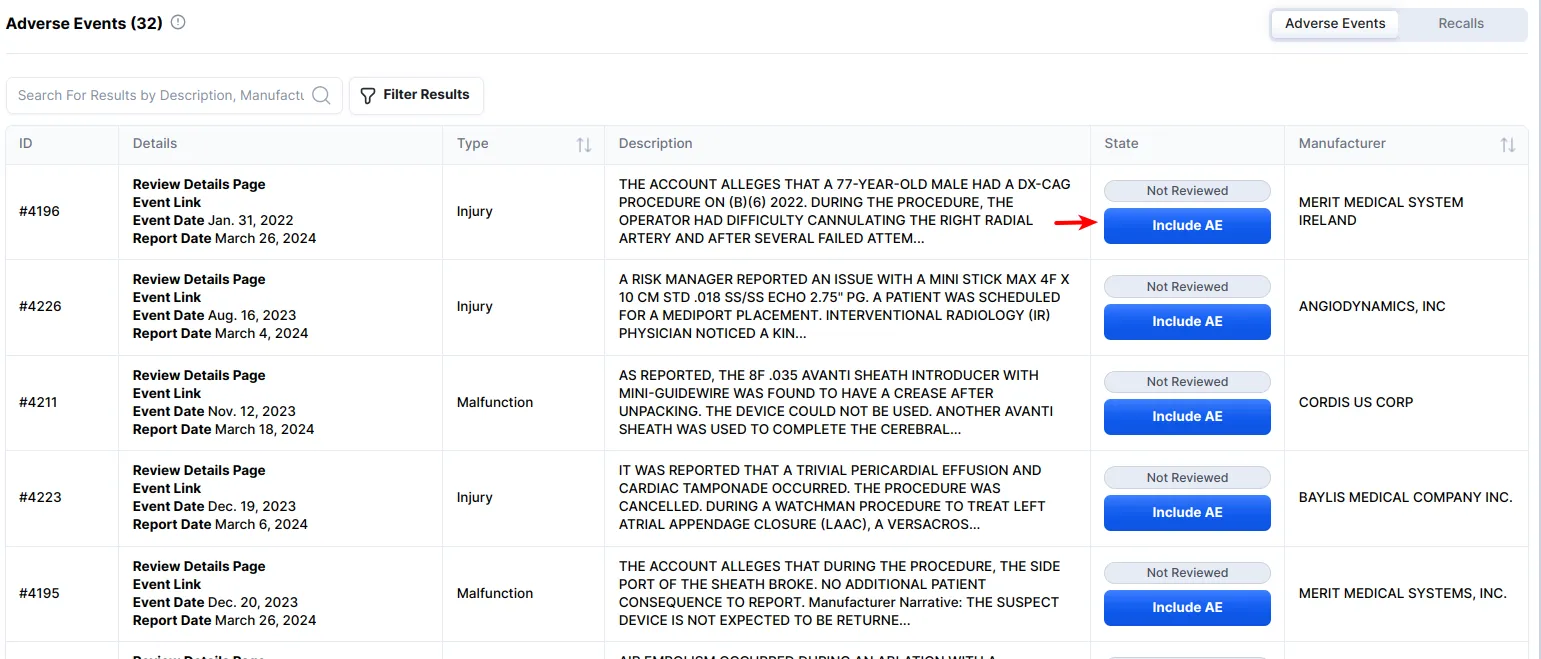This screenshot has height=659, width=1541.
Task: Include AE for event #4226
Action: [x=1186, y=322]
